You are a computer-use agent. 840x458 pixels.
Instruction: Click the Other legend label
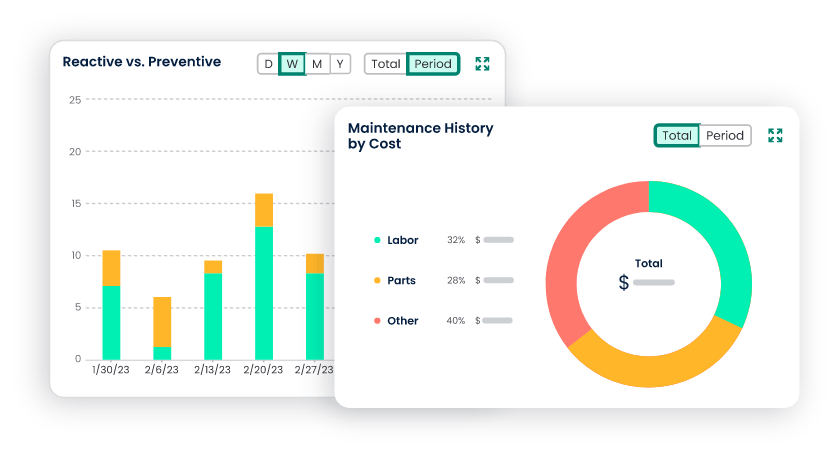click(x=402, y=320)
